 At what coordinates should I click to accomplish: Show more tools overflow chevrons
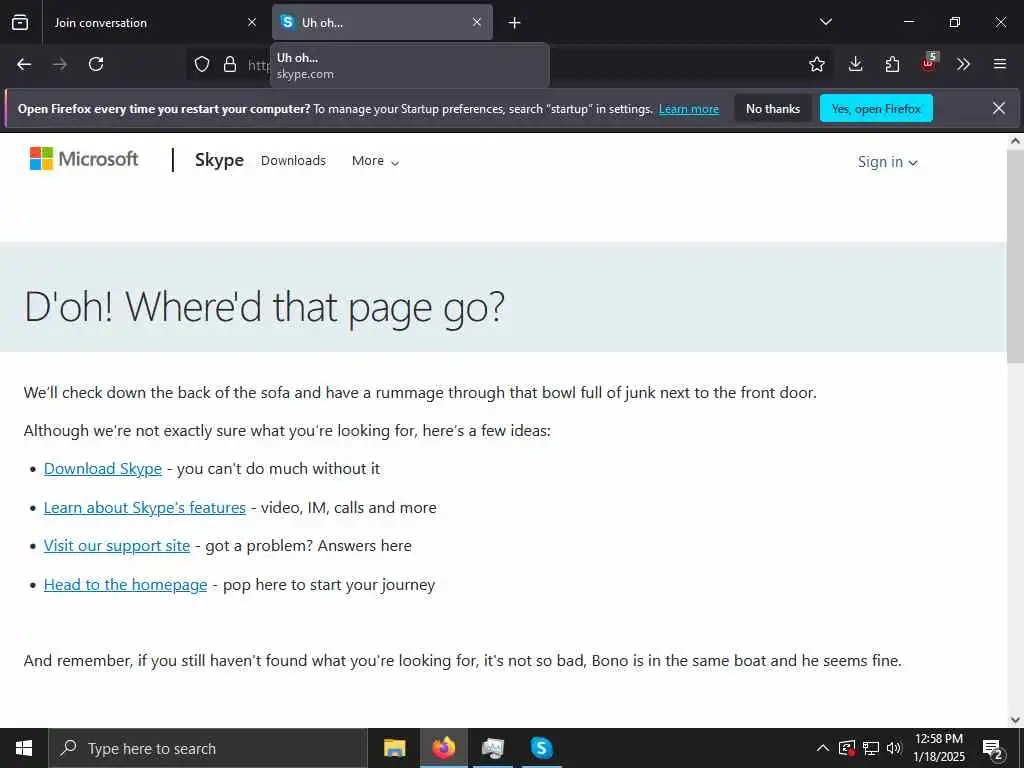click(x=963, y=64)
